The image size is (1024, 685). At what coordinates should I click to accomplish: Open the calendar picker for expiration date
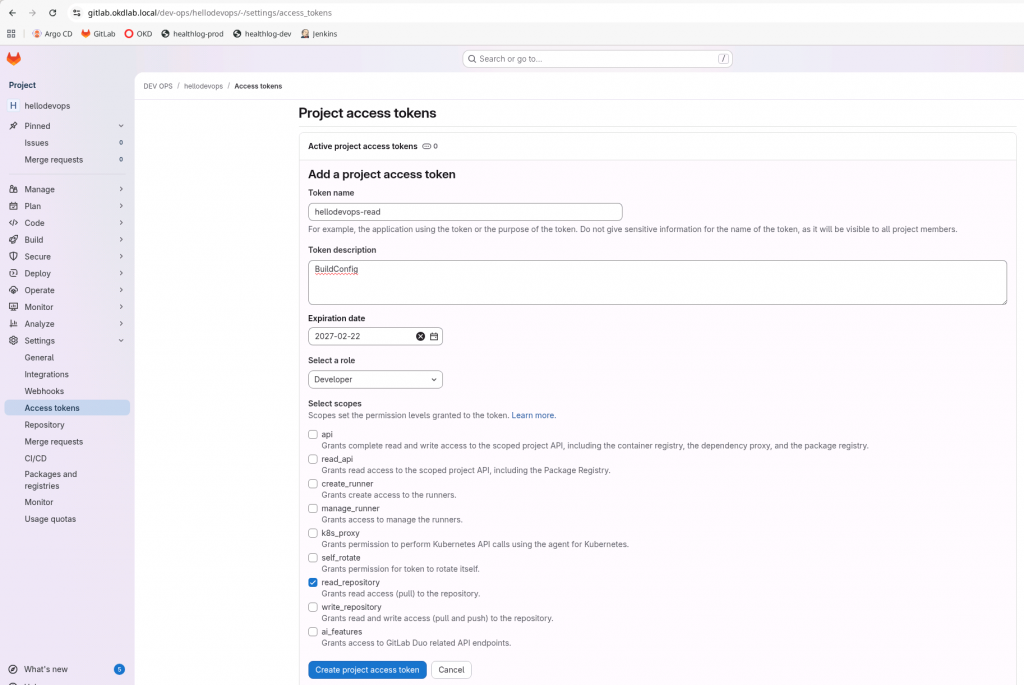tap(434, 337)
